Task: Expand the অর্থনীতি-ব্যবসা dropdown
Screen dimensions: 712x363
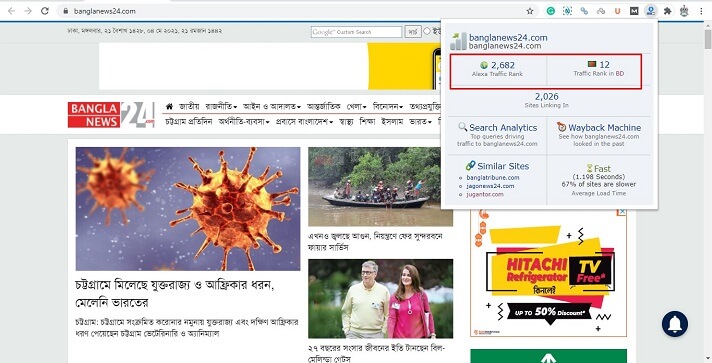Action: pos(244,122)
